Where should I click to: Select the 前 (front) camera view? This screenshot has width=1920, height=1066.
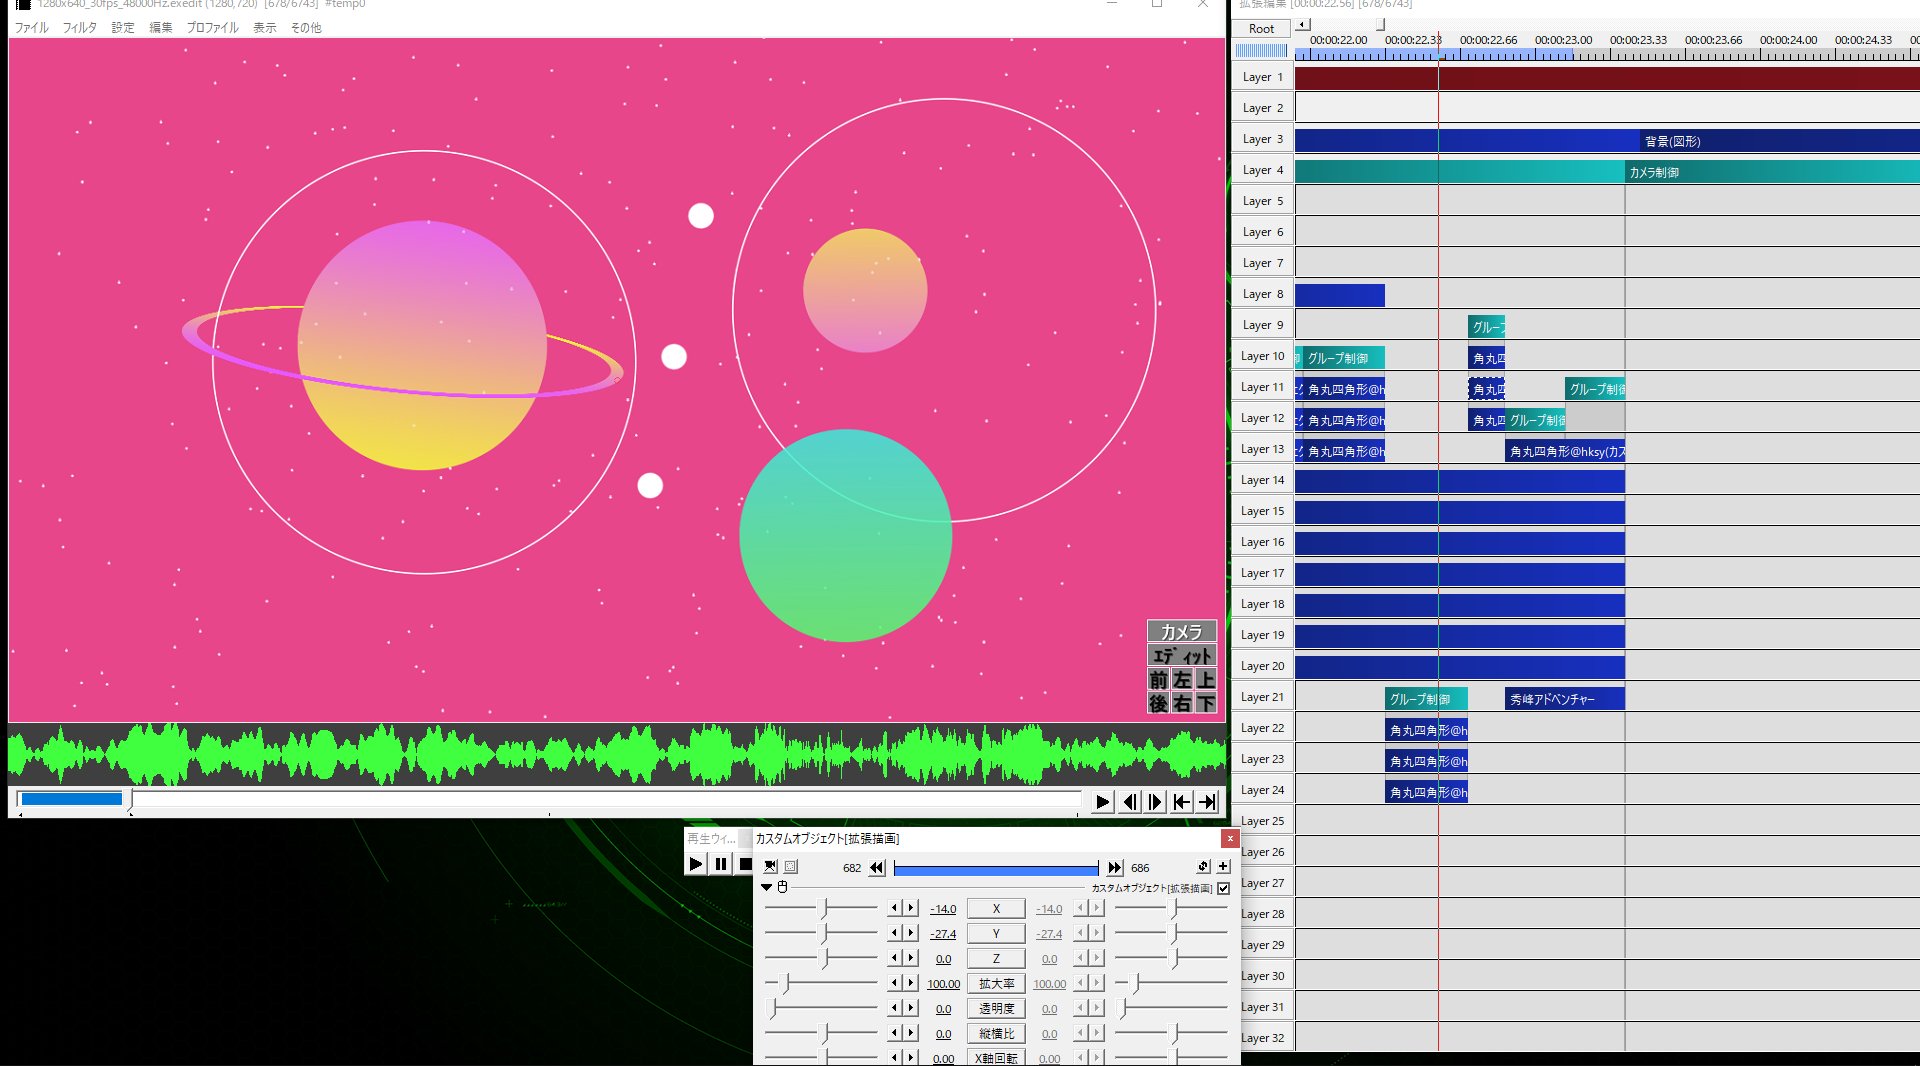tap(1158, 680)
